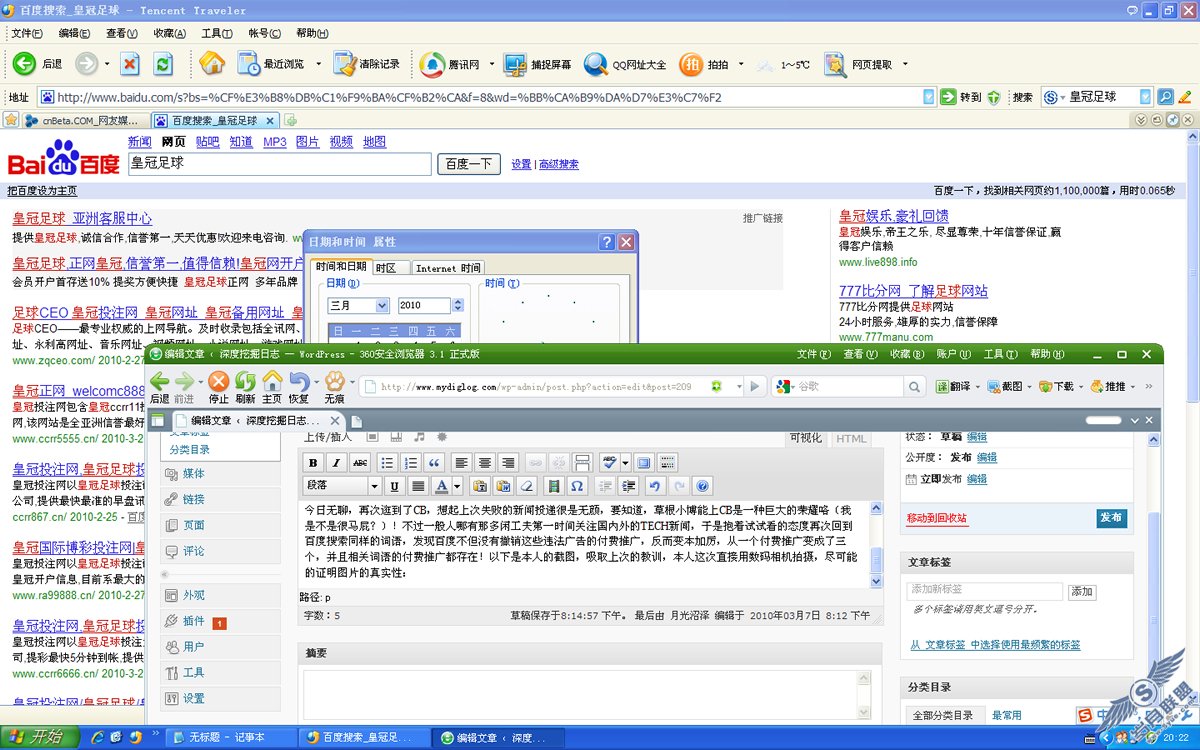Screen dimensions: 1200x750
Task: Open 工具 menu in 360 browser
Action: coord(1000,354)
